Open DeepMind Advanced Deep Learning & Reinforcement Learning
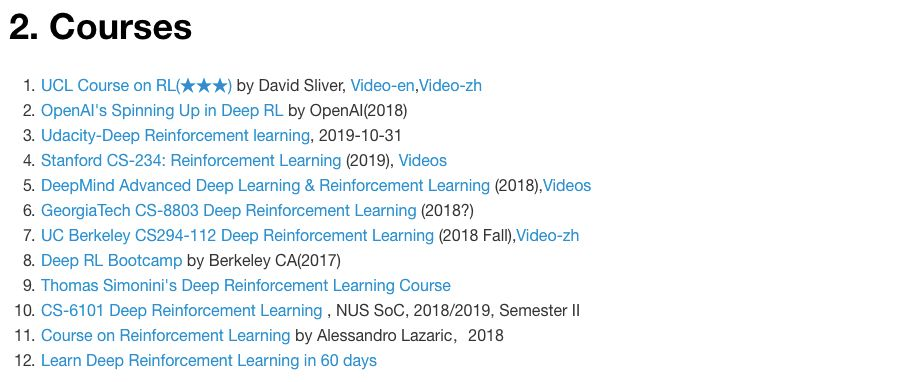The image size is (914, 382). [x=265, y=185]
